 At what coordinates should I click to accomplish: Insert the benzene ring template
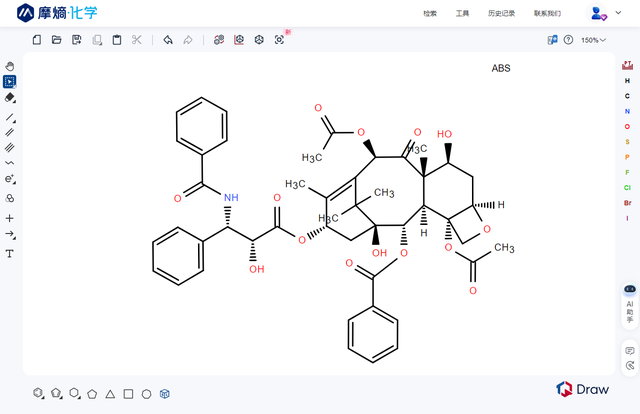[x=38, y=393]
